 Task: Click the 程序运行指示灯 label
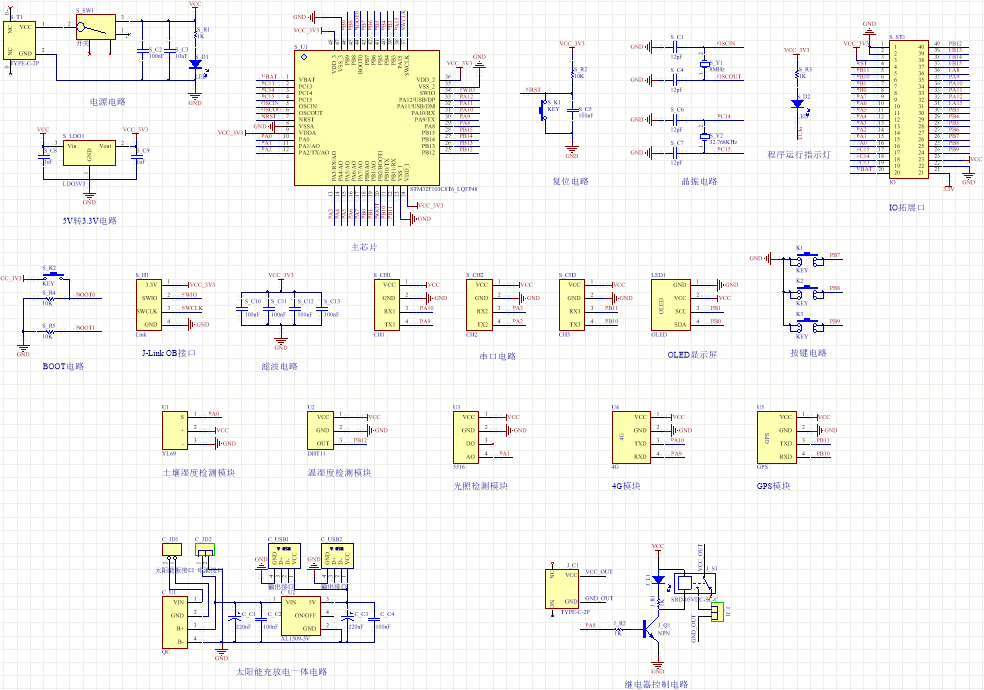coord(799,154)
